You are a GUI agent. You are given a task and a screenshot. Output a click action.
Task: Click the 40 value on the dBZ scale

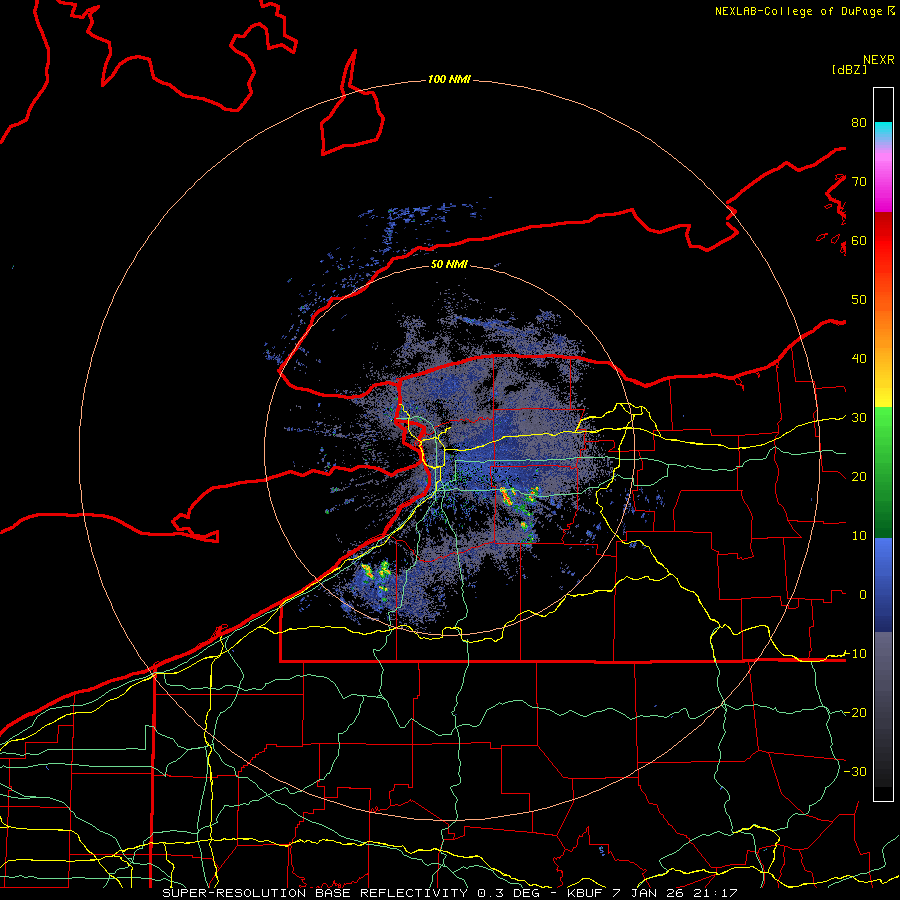(859, 359)
